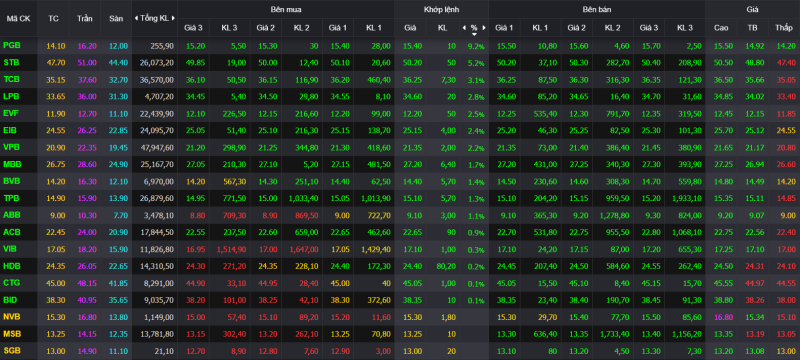Click HDB average price 24.31

click(755, 266)
